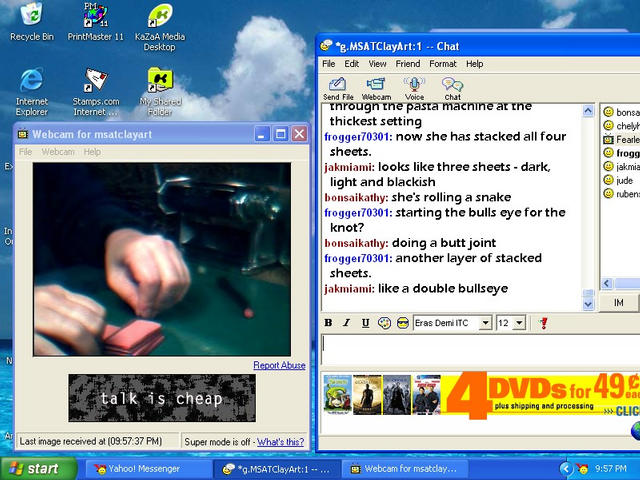The height and width of the screenshot is (480, 640).
Task: Open My Shared Folder icon
Action: point(160,91)
